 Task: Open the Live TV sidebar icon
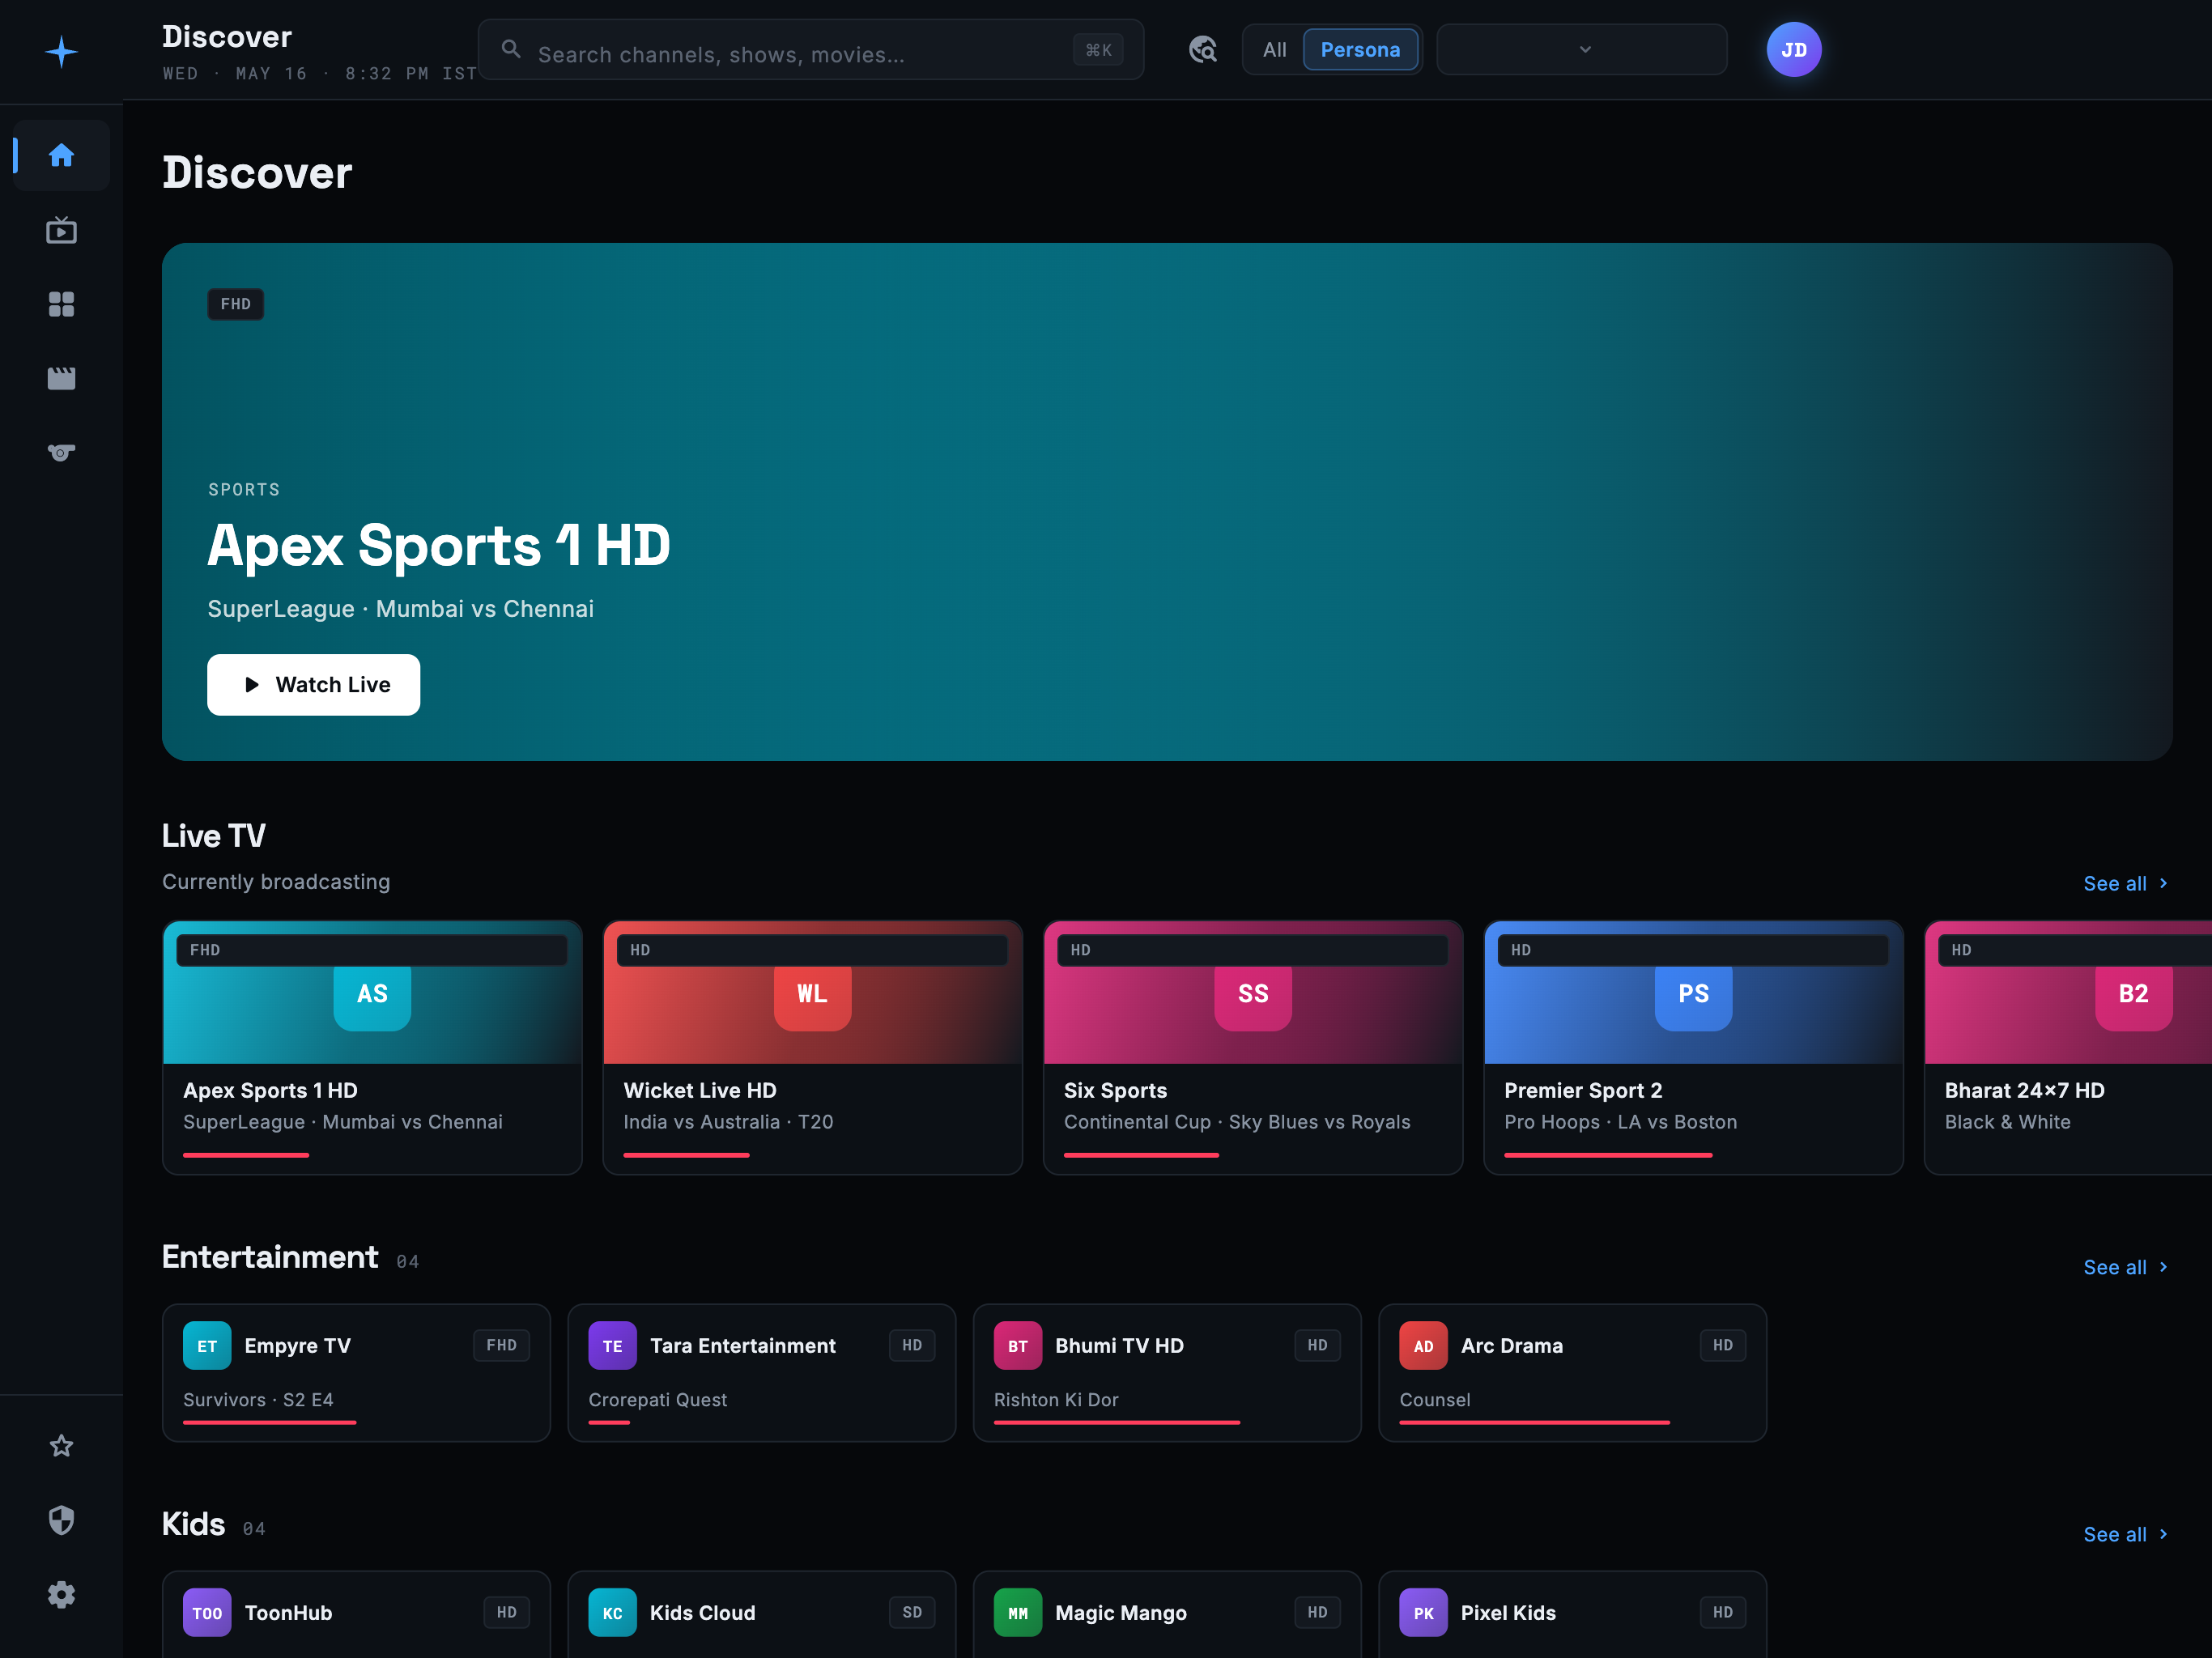pyautogui.click(x=61, y=230)
